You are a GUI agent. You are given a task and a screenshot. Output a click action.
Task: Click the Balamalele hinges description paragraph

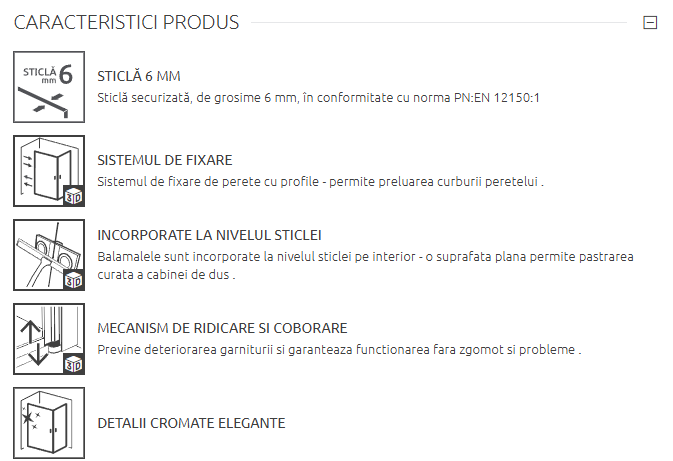[365, 266]
